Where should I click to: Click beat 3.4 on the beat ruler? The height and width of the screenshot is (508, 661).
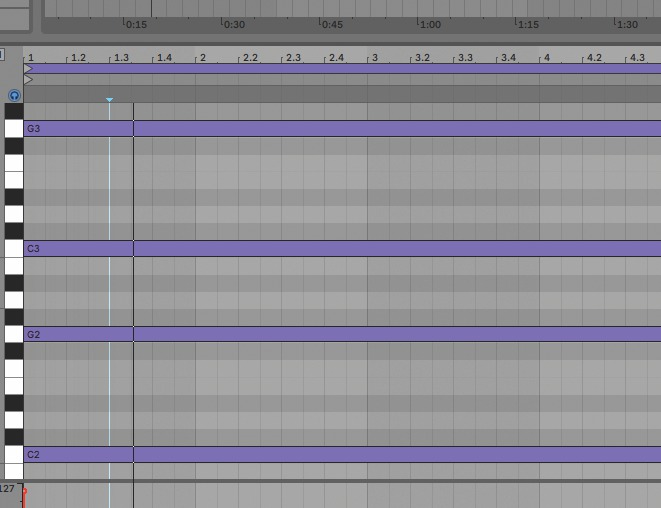click(508, 58)
